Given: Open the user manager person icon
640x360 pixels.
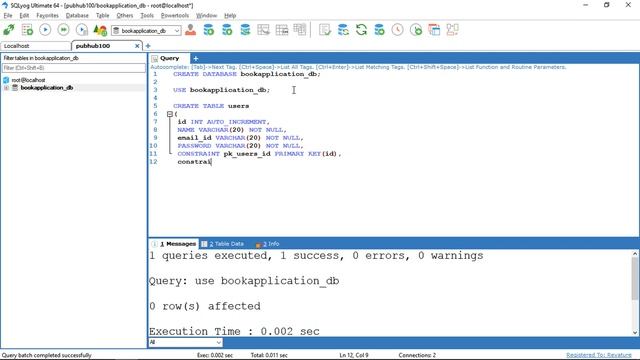Looking at the screenshot, I should [190, 30].
